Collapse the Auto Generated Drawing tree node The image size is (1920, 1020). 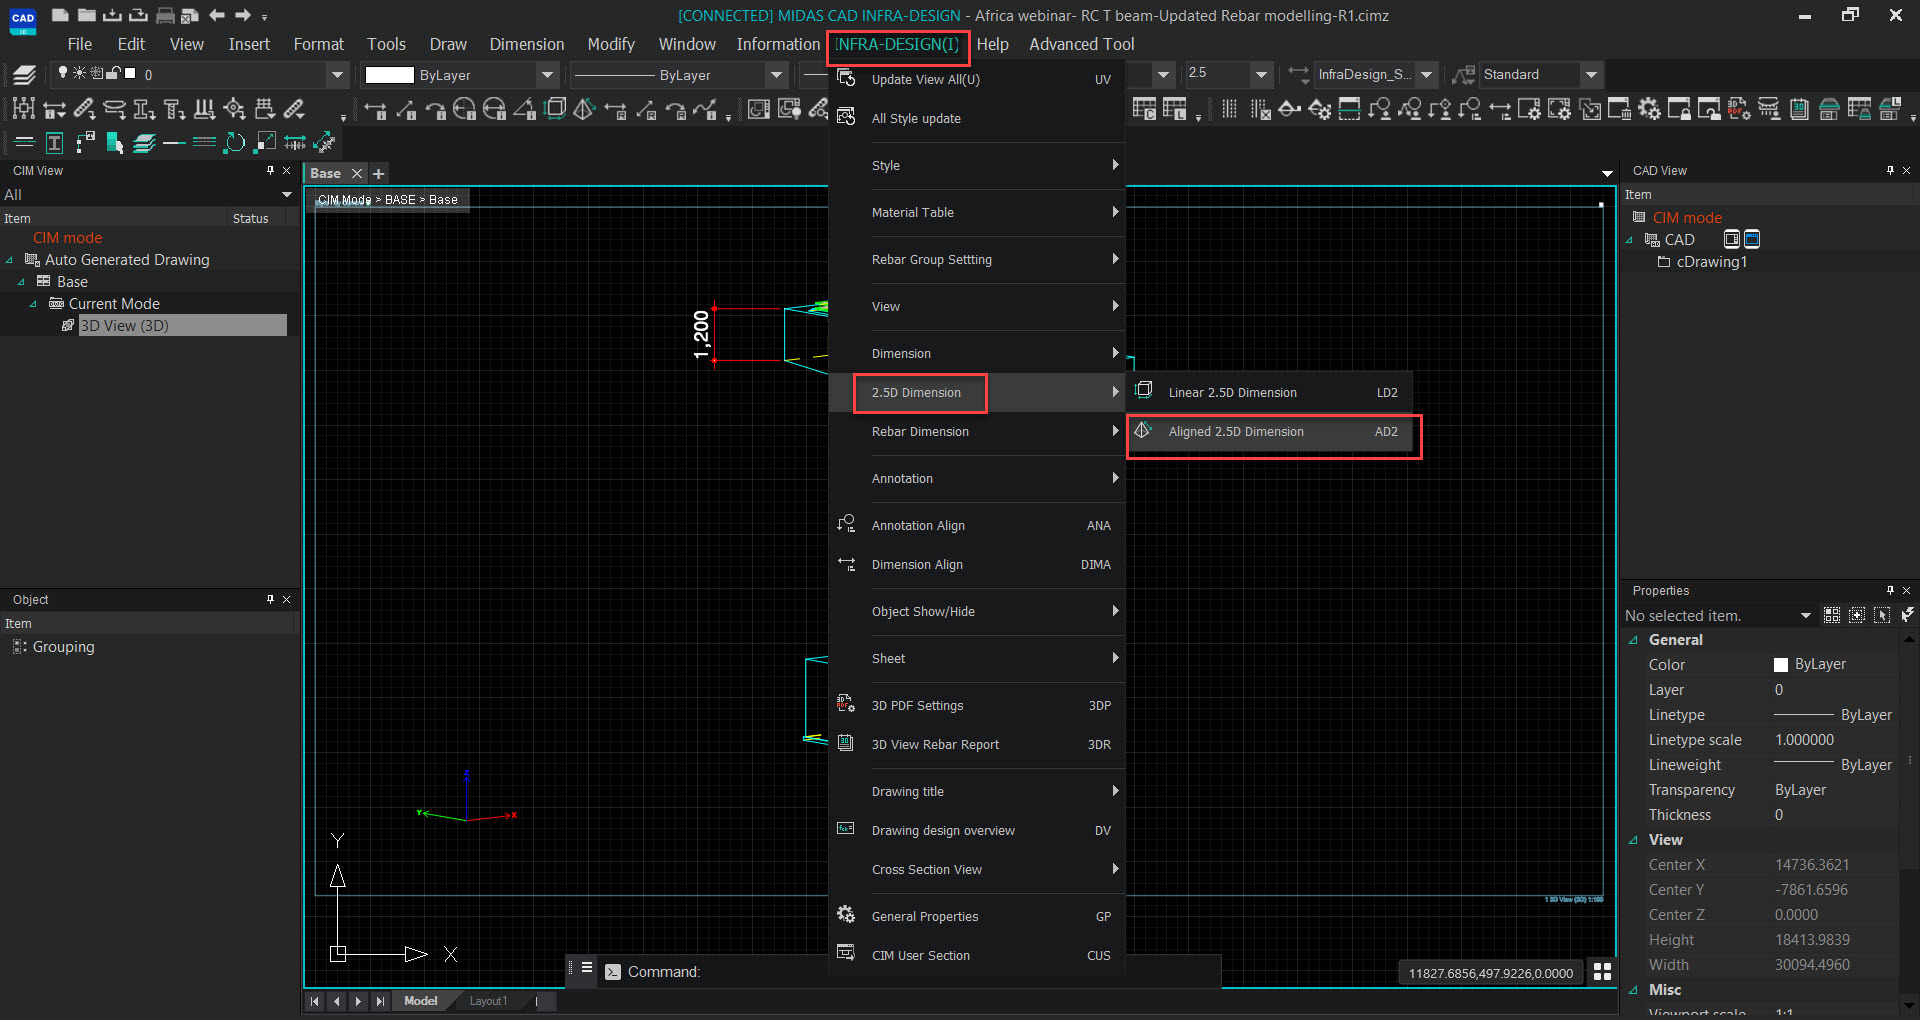click(x=10, y=260)
